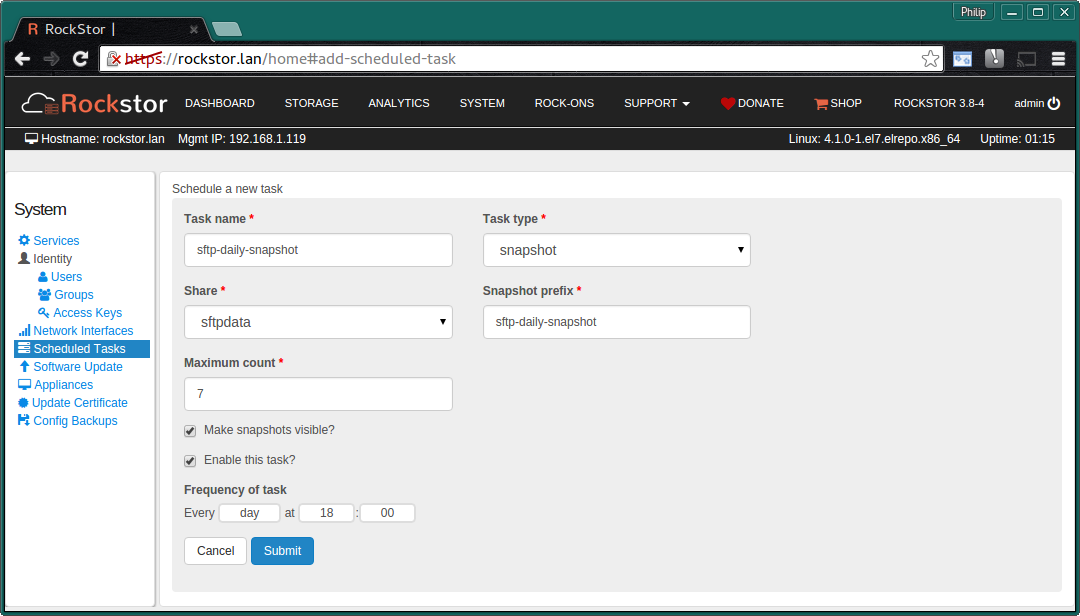Image resolution: width=1080 pixels, height=616 pixels.
Task: Open System in the top navigation
Action: point(482,103)
